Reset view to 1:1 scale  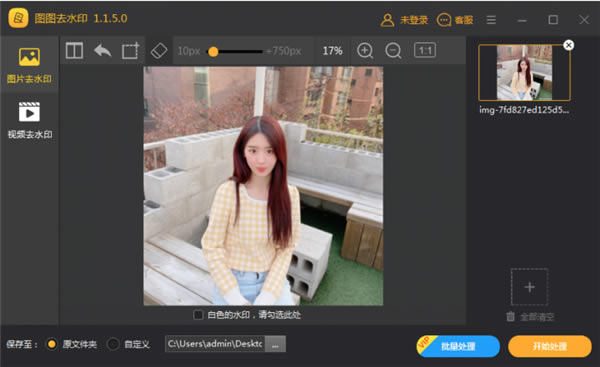coord(425,51)
